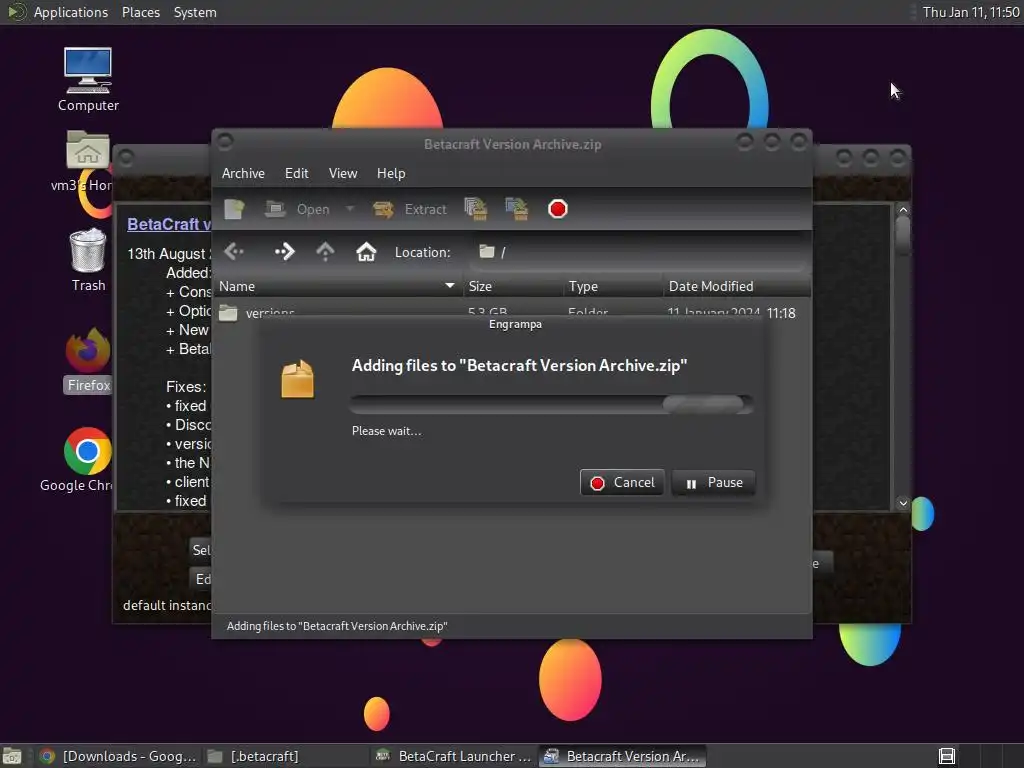
Task: Open the Edit menu
Action: point(296,173)
